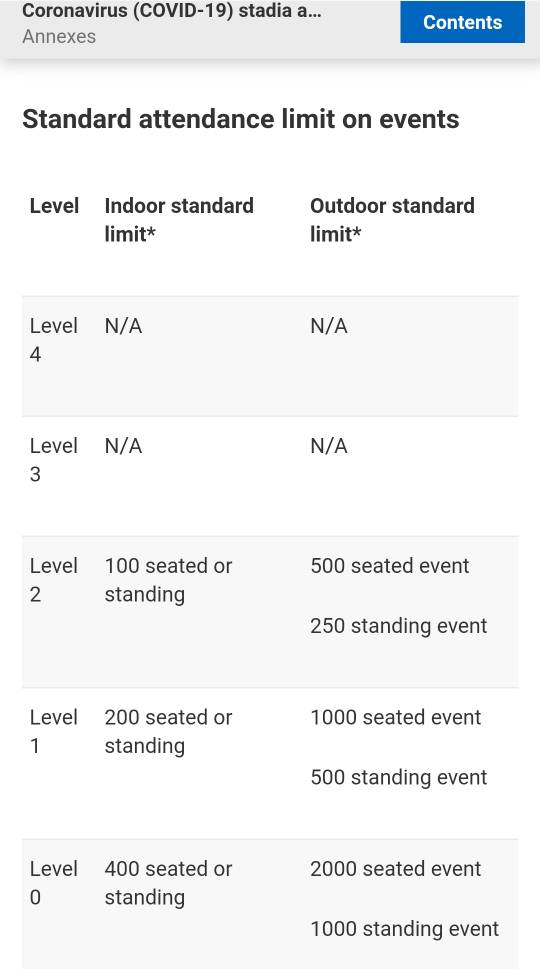Select the Level 4 row label

point(54,340)
